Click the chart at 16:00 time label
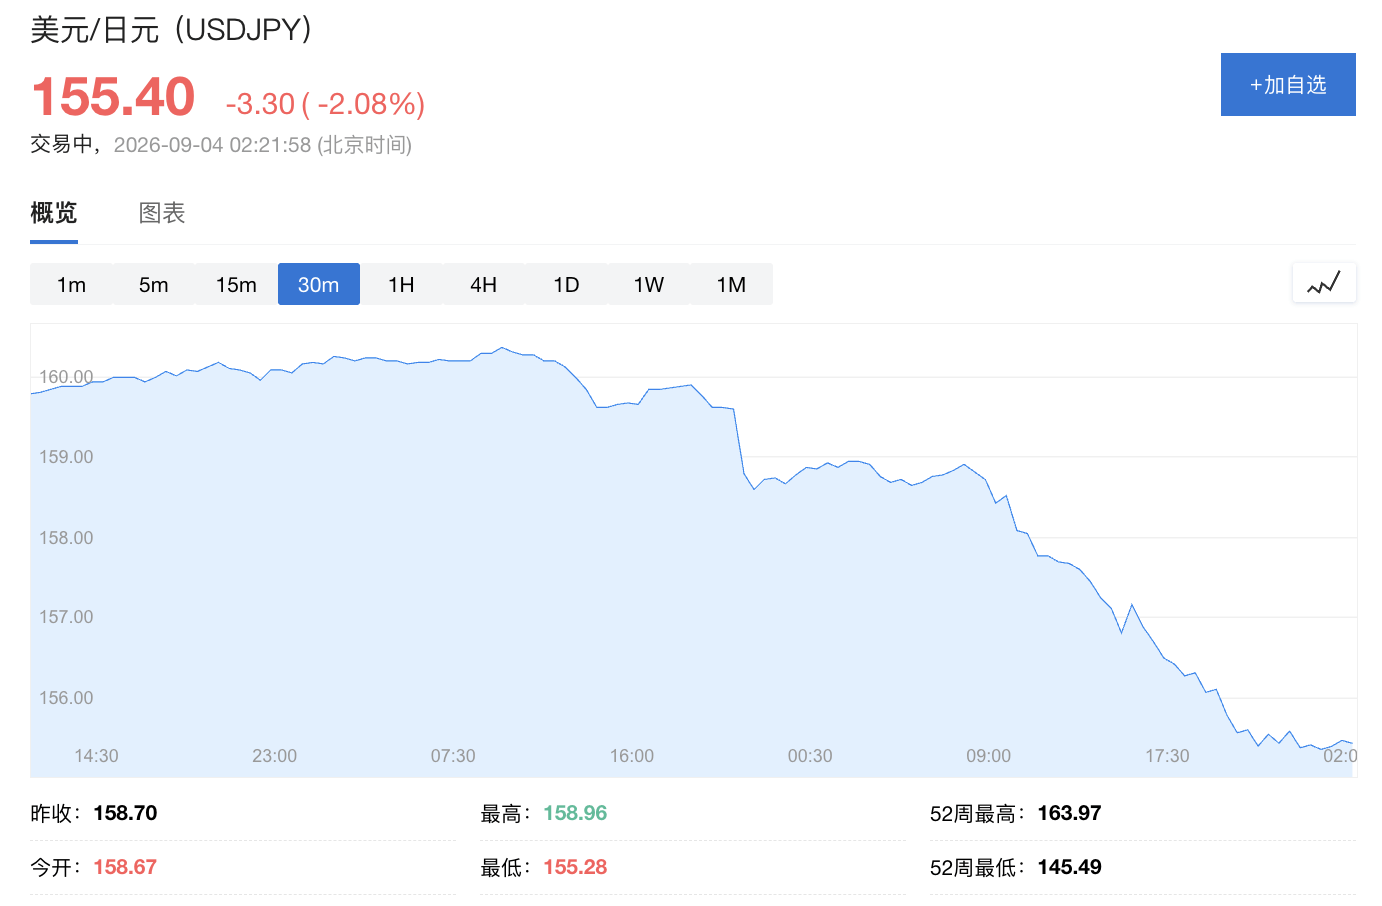The height and width of the screenshot is (906, 1382). click(x=632, y=756)
